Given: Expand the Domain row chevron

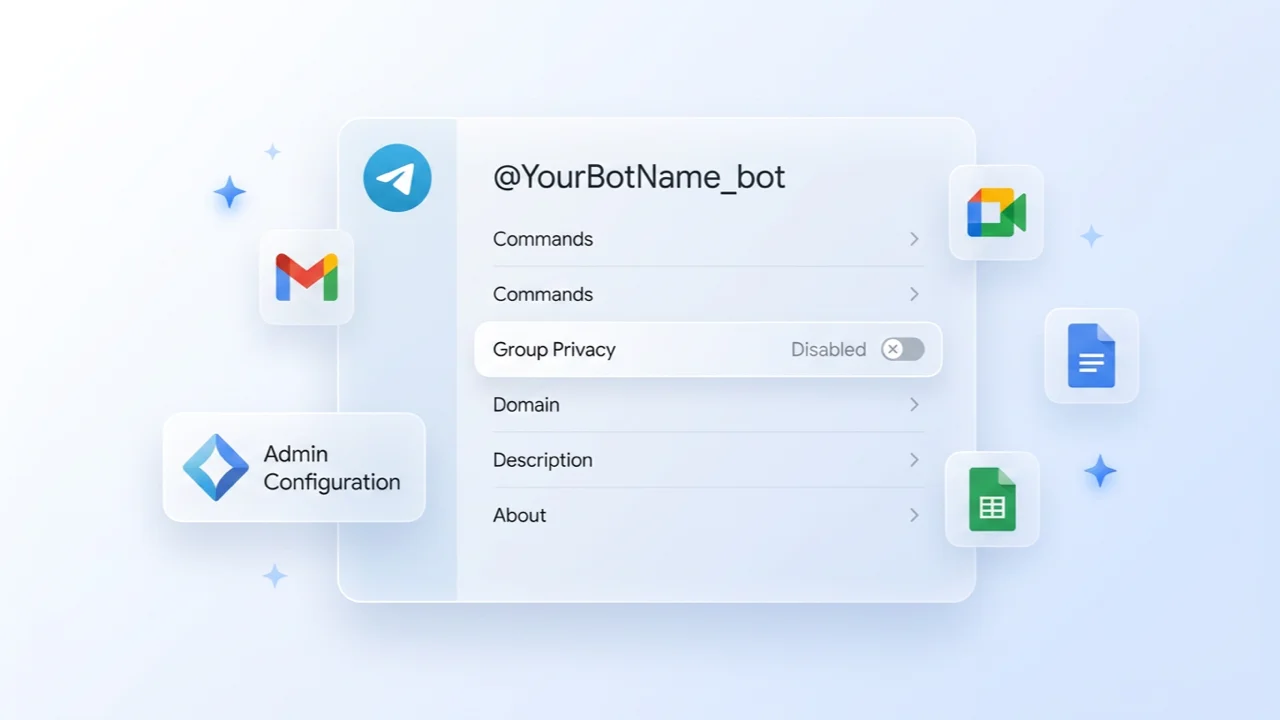Looking at the screenshot, I should 914,404.
